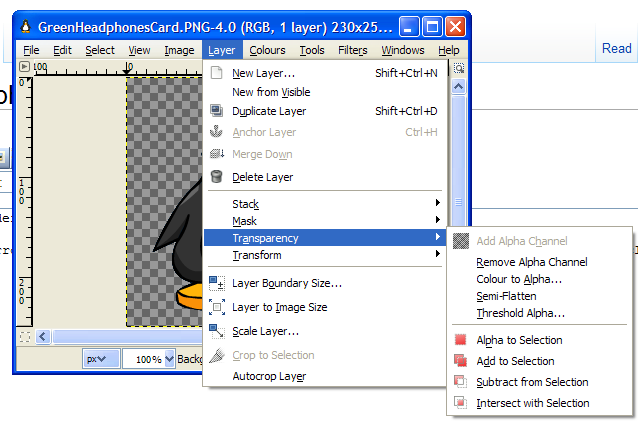Click the Delete Layer trash icon
The height and width of the screenshot is (428, 638).
click(216, 177)
